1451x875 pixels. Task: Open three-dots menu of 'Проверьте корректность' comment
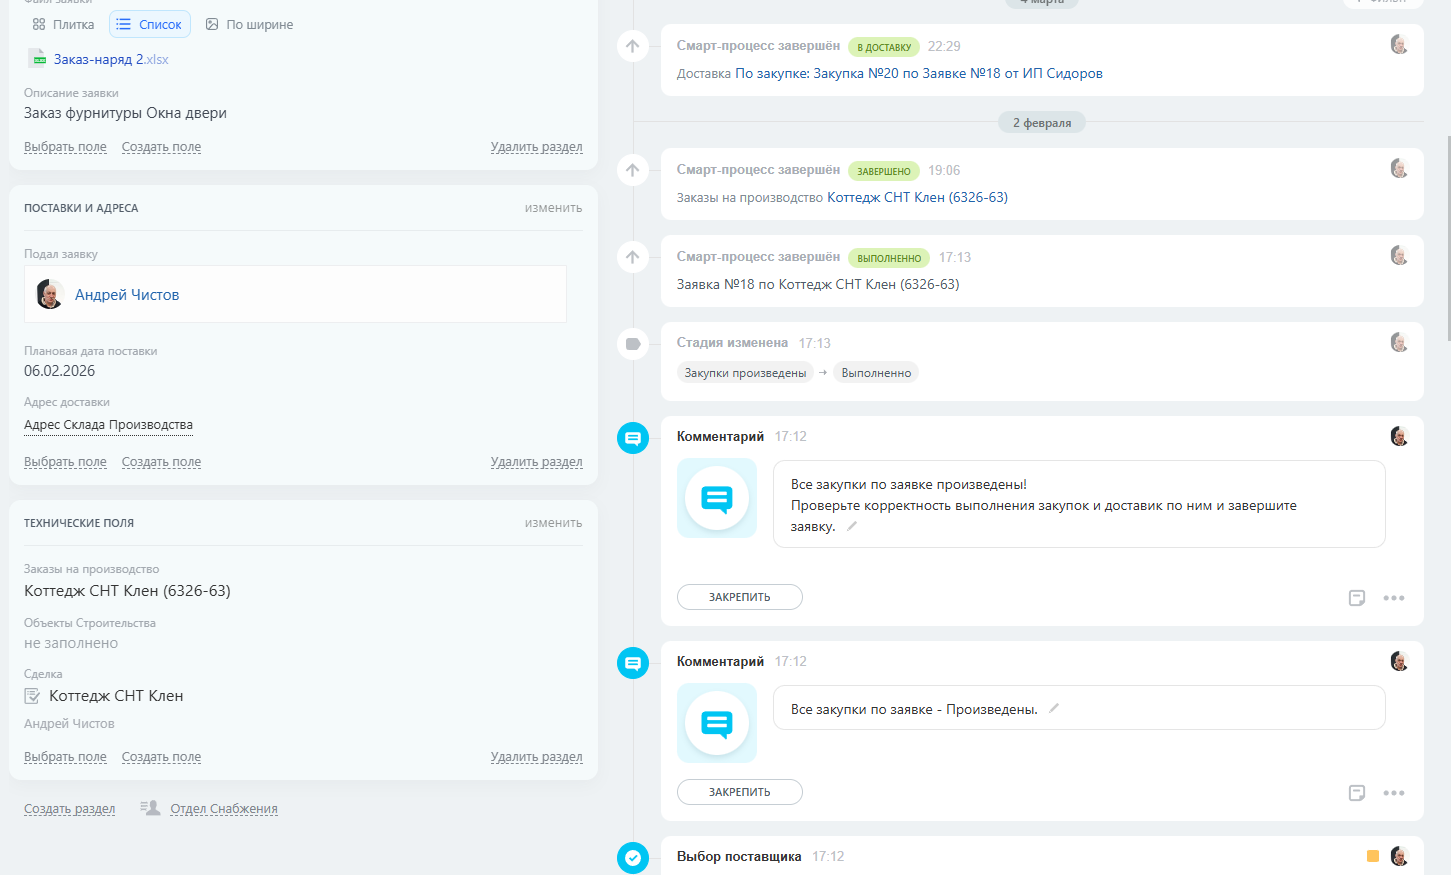[1394, 598]
